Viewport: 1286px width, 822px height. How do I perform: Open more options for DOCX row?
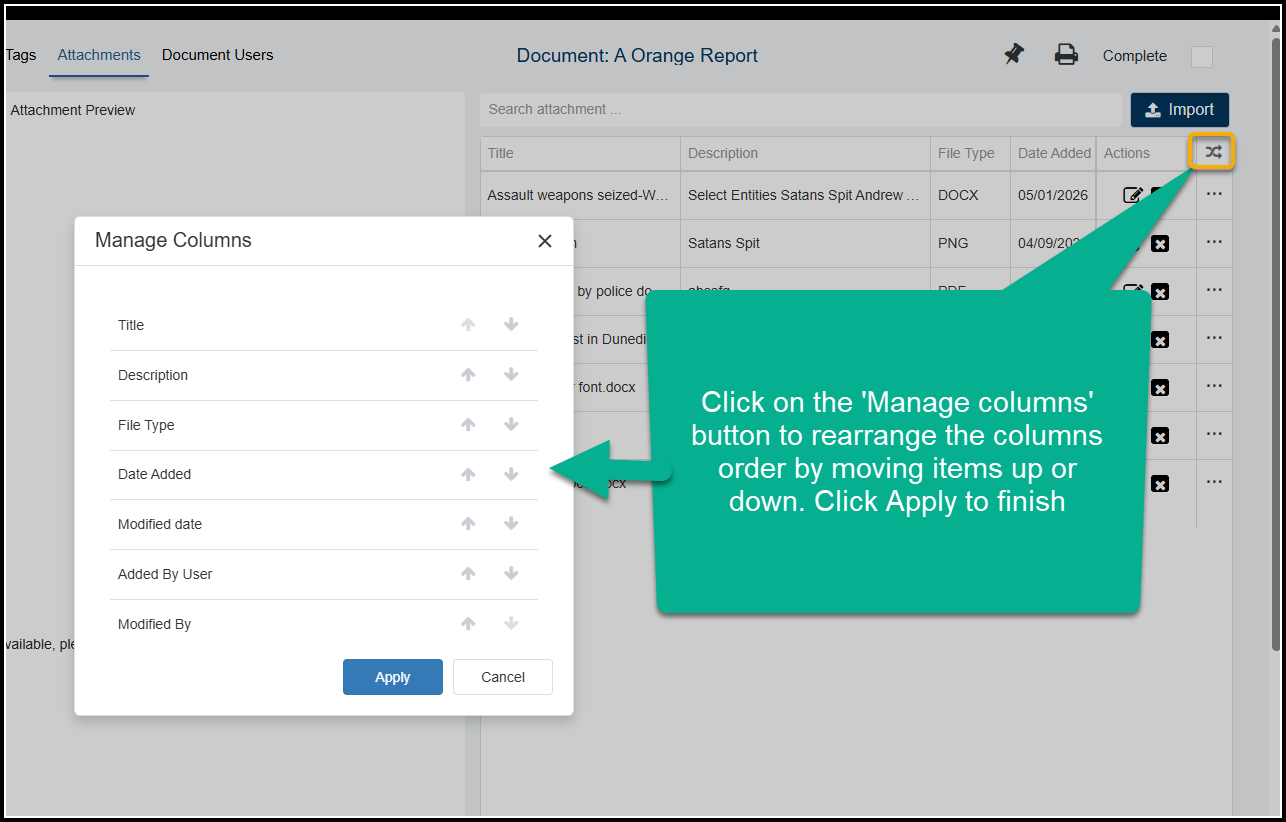pyautogui.click(x=1214, y=195)
